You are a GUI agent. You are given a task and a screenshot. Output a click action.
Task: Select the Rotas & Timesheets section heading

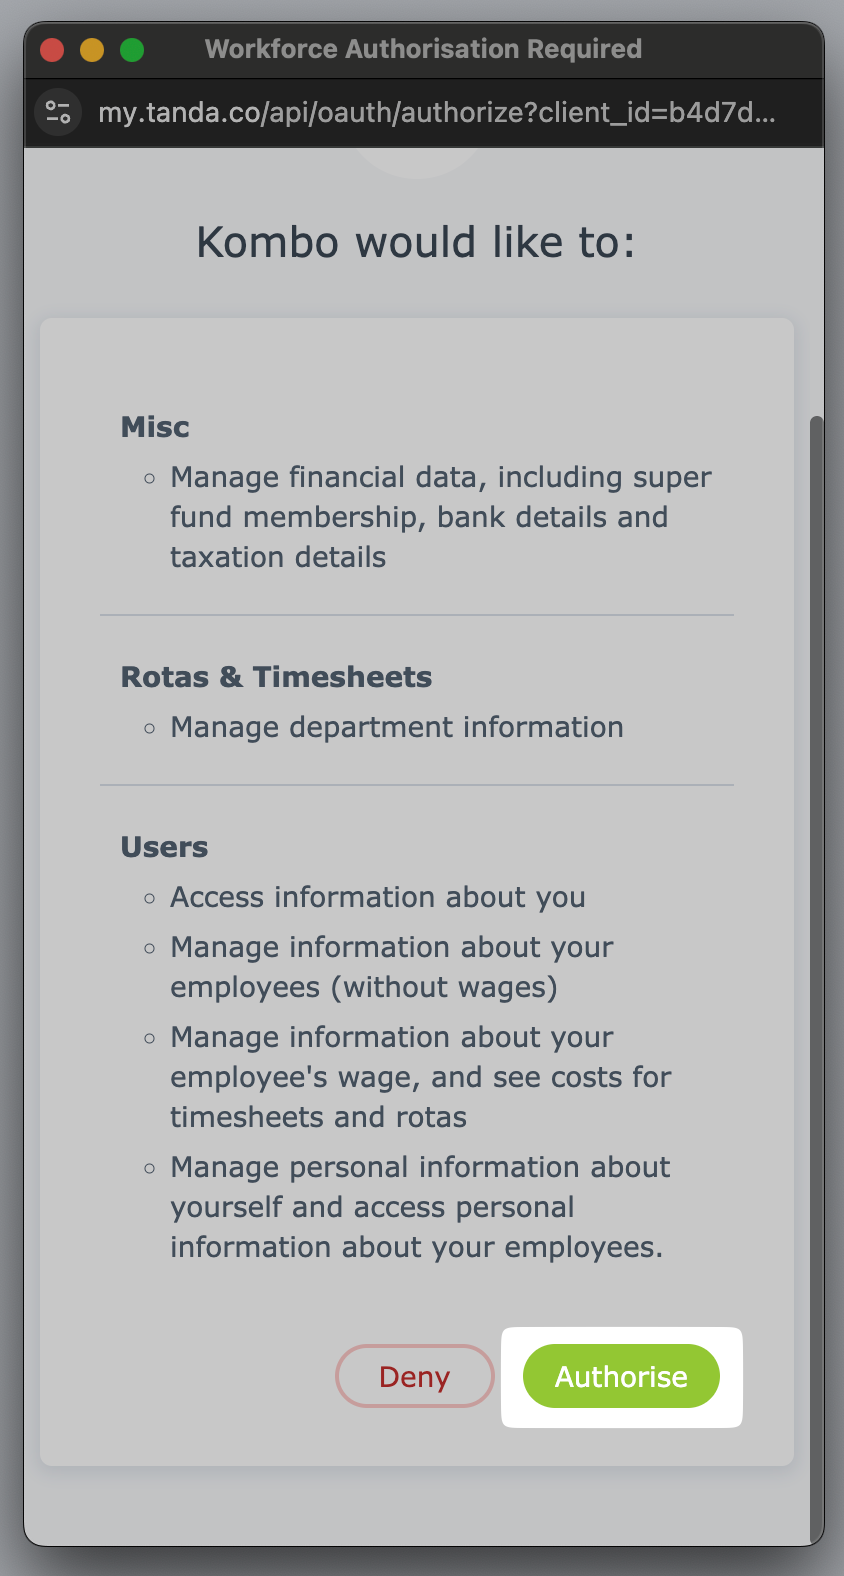[x=276, y=677]
